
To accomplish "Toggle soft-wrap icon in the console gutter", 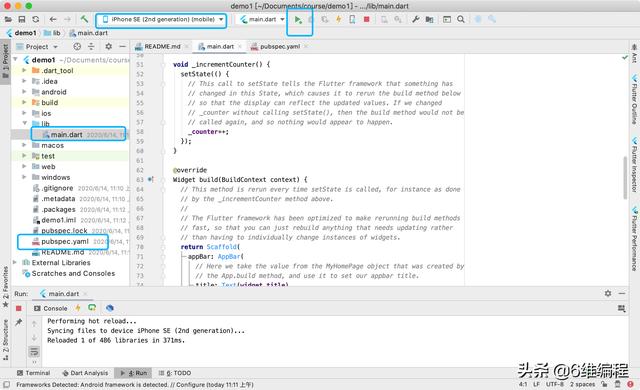I will [34, 351].
